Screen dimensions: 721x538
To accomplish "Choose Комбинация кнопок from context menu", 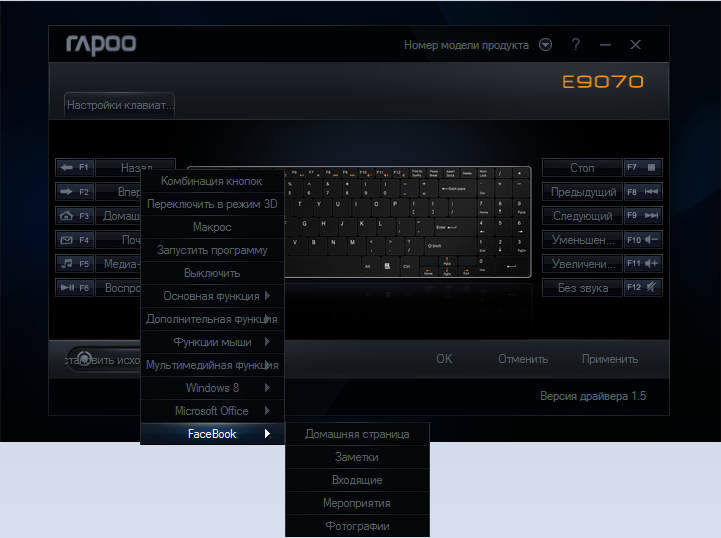I will tap(212, 181).
